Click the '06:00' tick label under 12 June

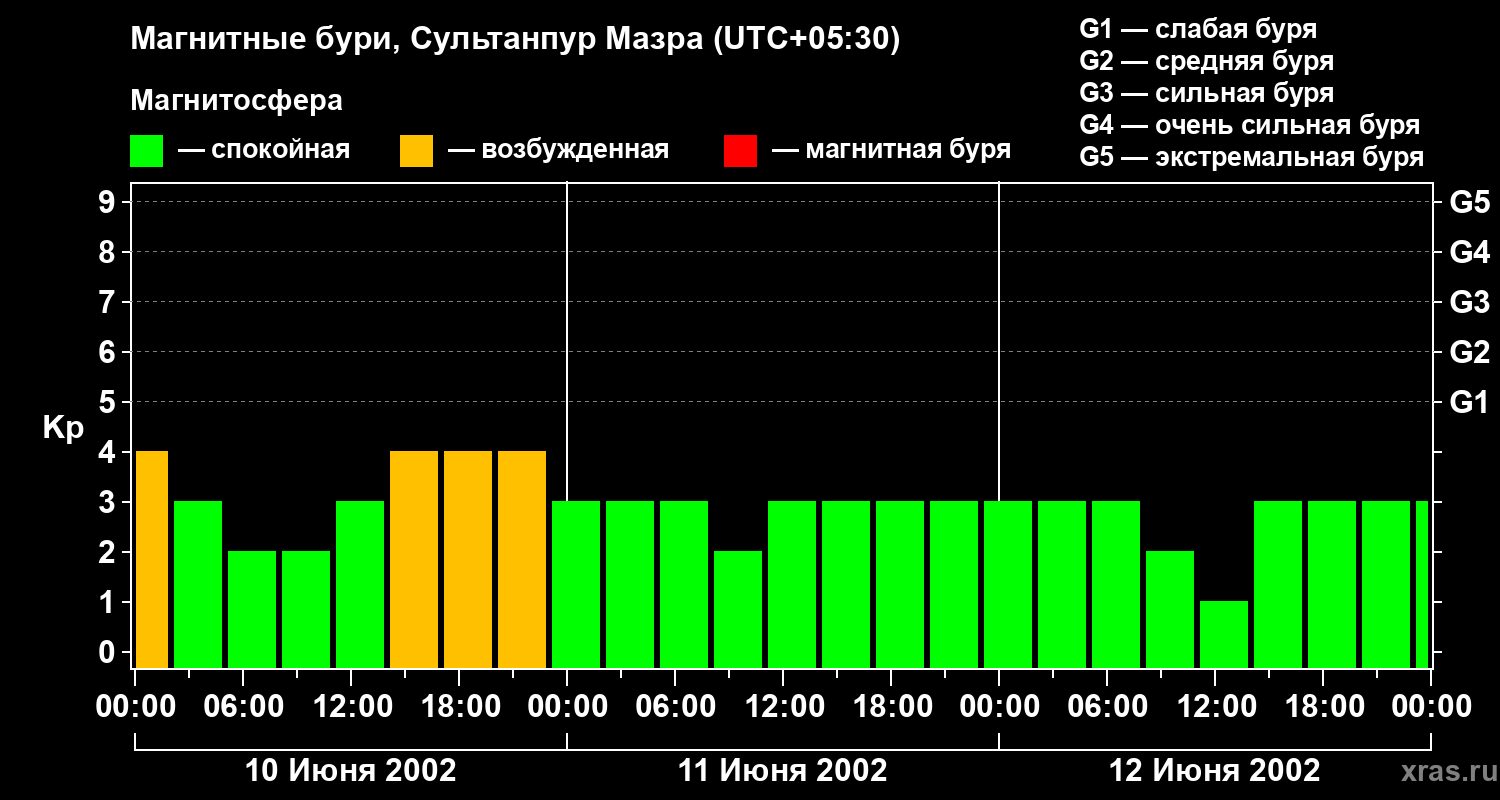click(1107, 707)
